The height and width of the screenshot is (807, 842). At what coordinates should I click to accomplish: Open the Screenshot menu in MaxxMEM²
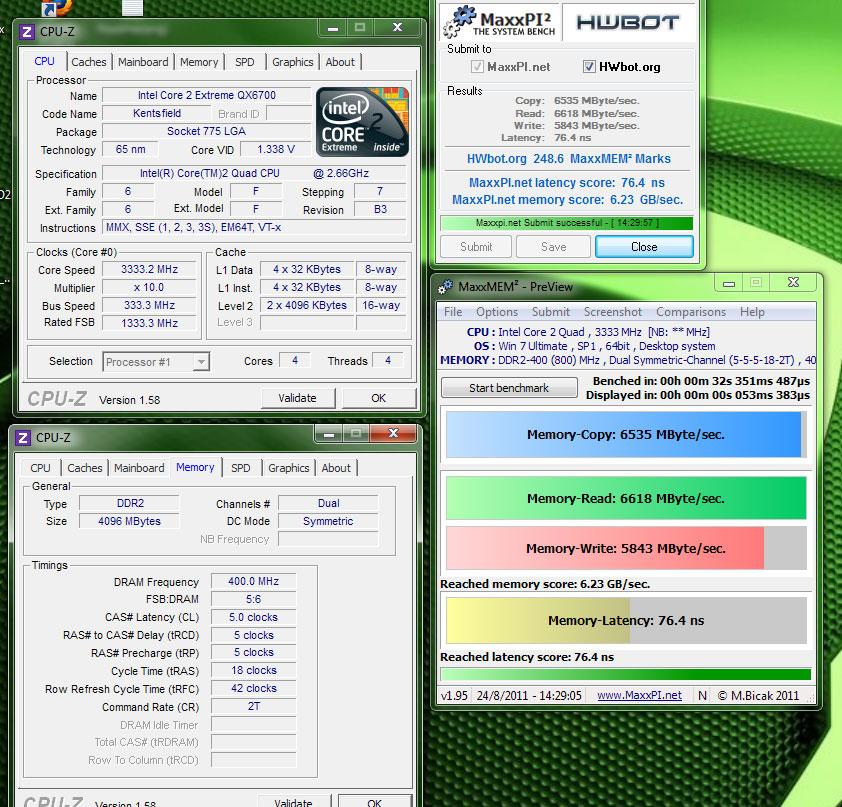613,312
